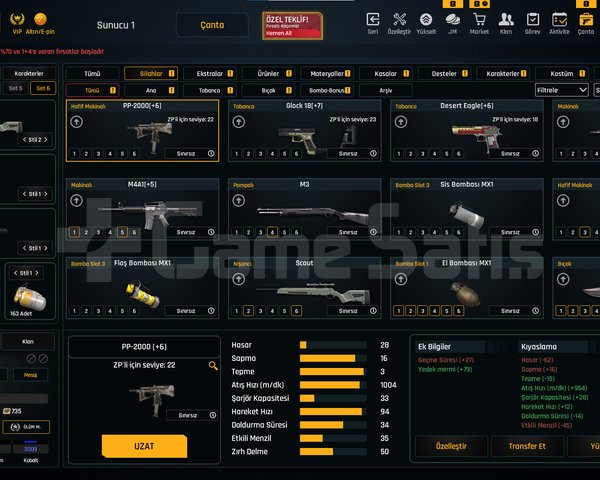Select the Sunucu 1 server label
Viewport: 600px width, 480px height.
pyautogui.click(x=116, y=25)
